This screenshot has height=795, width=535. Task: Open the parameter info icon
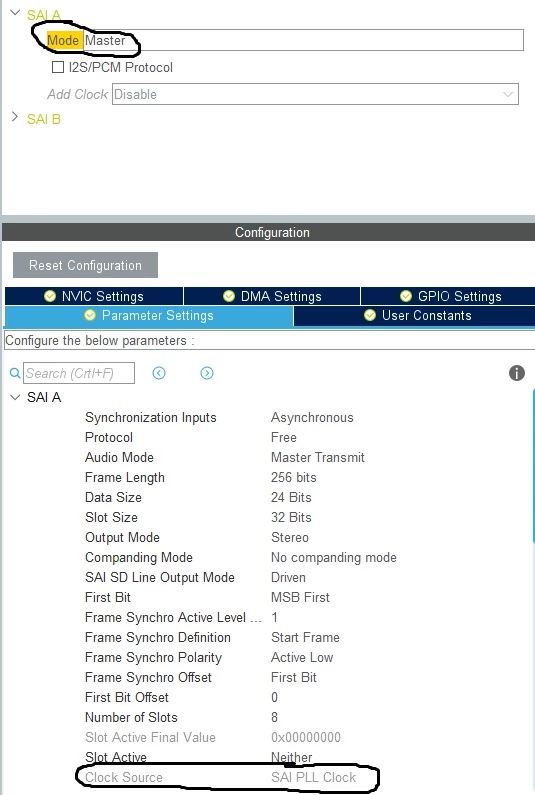tap(517, 373)
